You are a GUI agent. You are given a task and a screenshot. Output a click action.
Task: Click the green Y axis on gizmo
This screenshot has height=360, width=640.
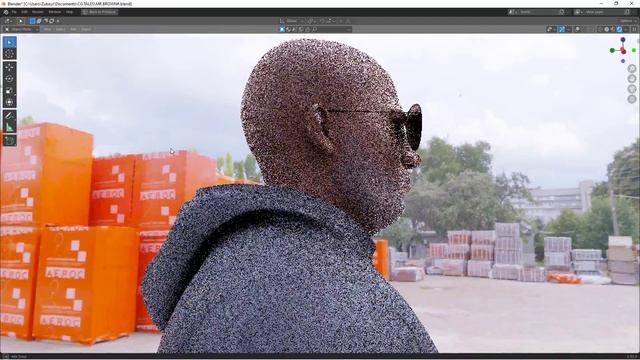(x=612, y=50)
